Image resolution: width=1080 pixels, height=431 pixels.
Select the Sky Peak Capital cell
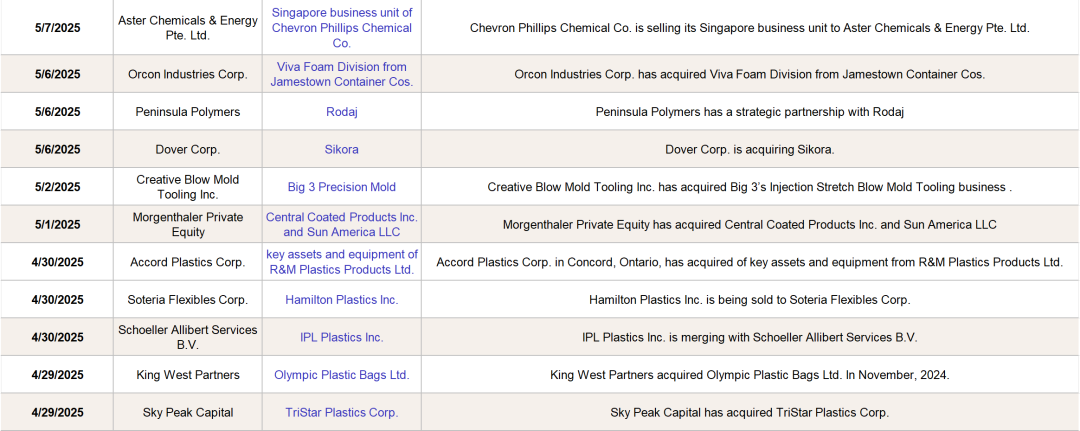(187, 413)
